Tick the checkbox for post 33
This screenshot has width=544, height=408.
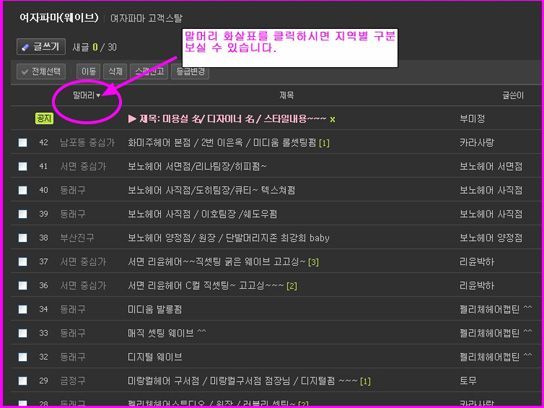coord(23,333)
